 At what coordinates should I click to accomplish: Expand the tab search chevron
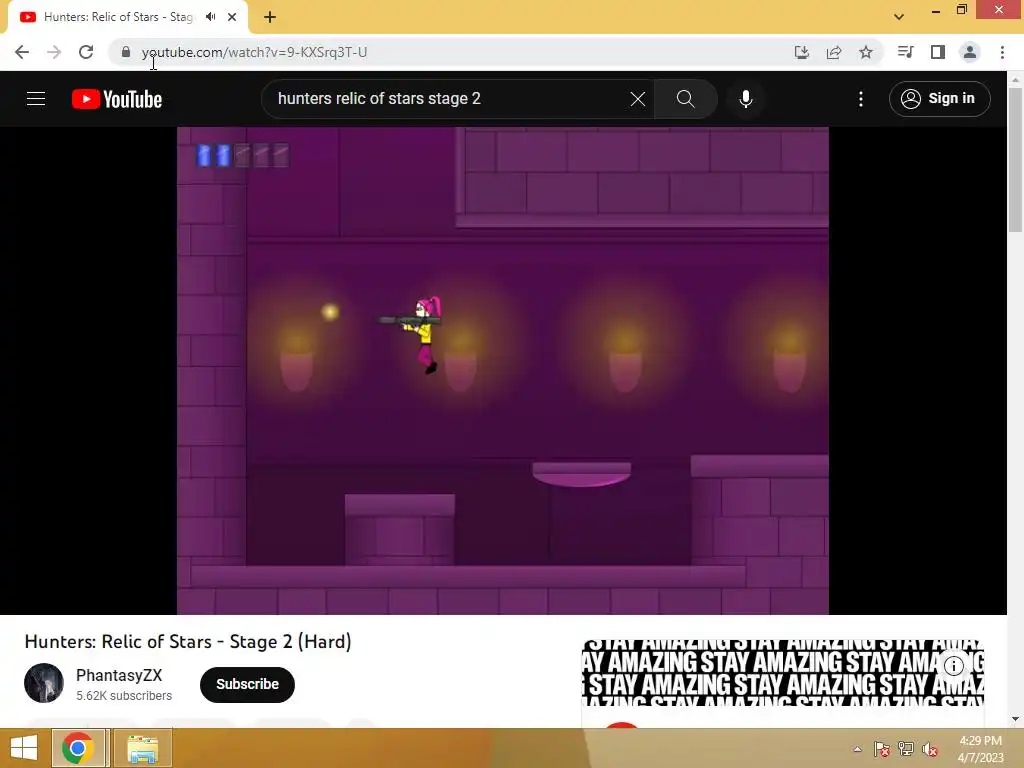[x=899, y=17]
